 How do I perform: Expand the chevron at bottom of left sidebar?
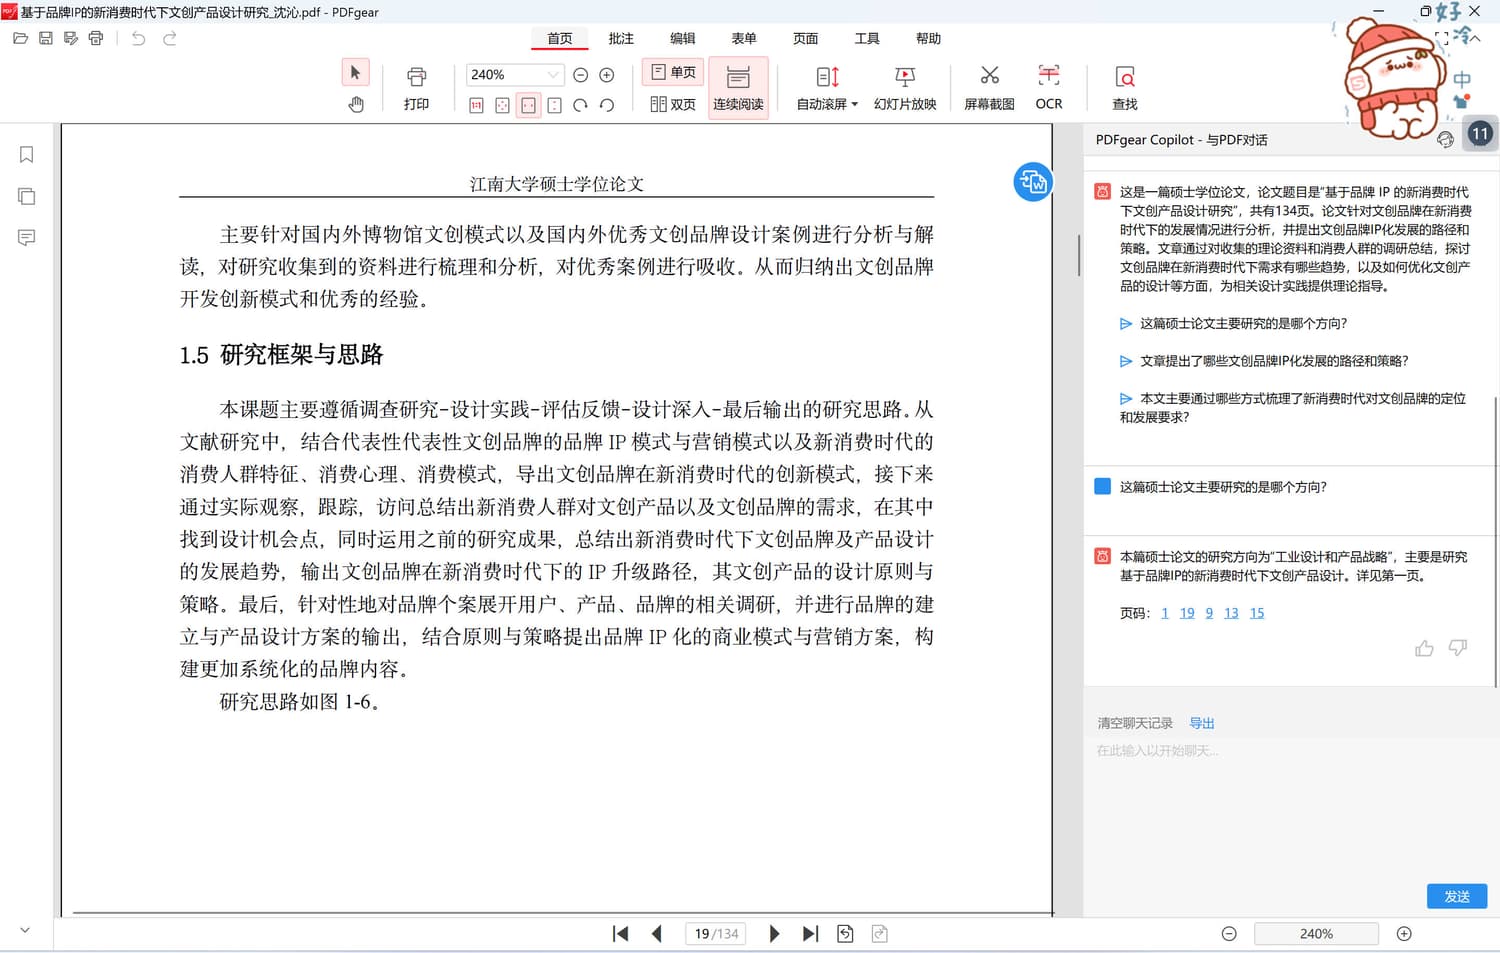25,930
